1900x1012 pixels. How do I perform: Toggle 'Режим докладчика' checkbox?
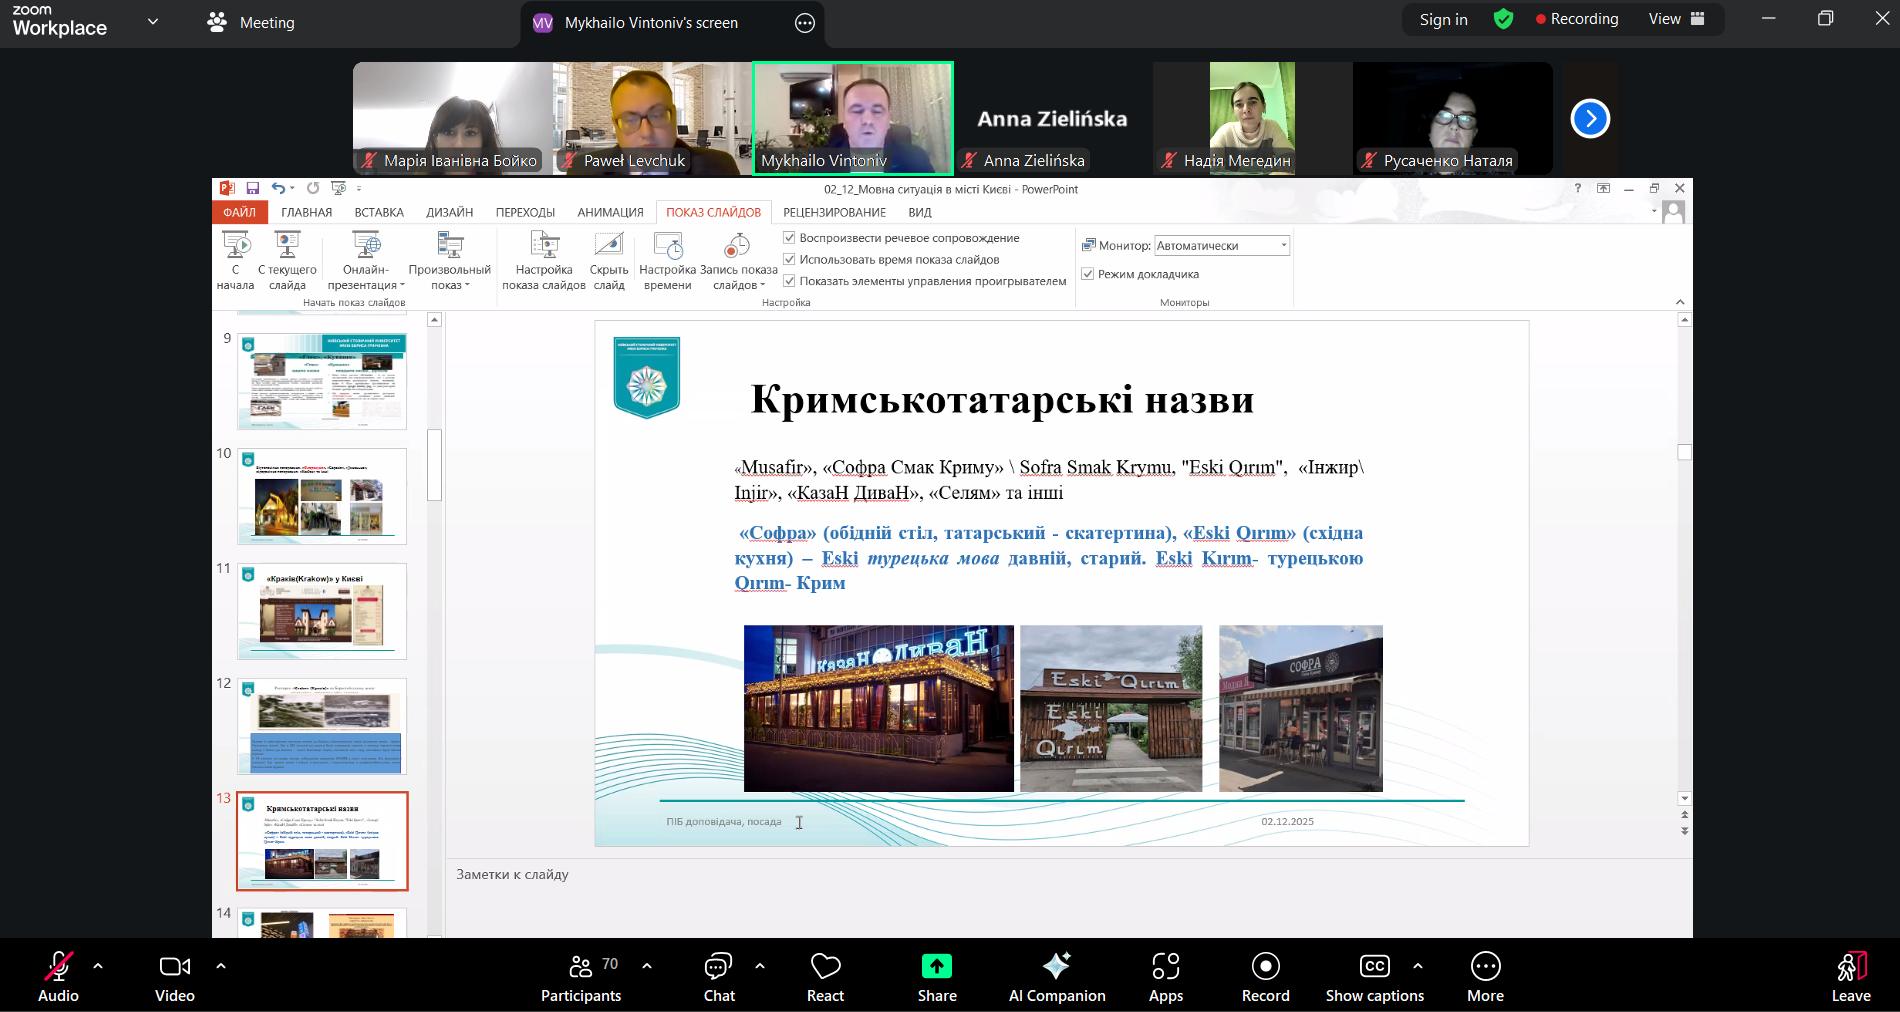pos(1088,274)
